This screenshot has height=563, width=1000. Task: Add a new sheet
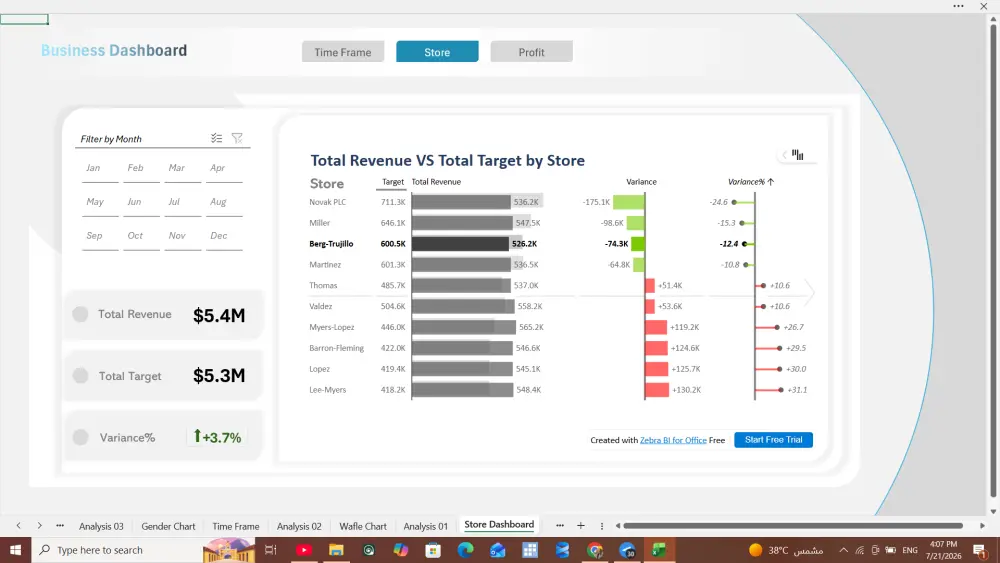coord(580,525)
